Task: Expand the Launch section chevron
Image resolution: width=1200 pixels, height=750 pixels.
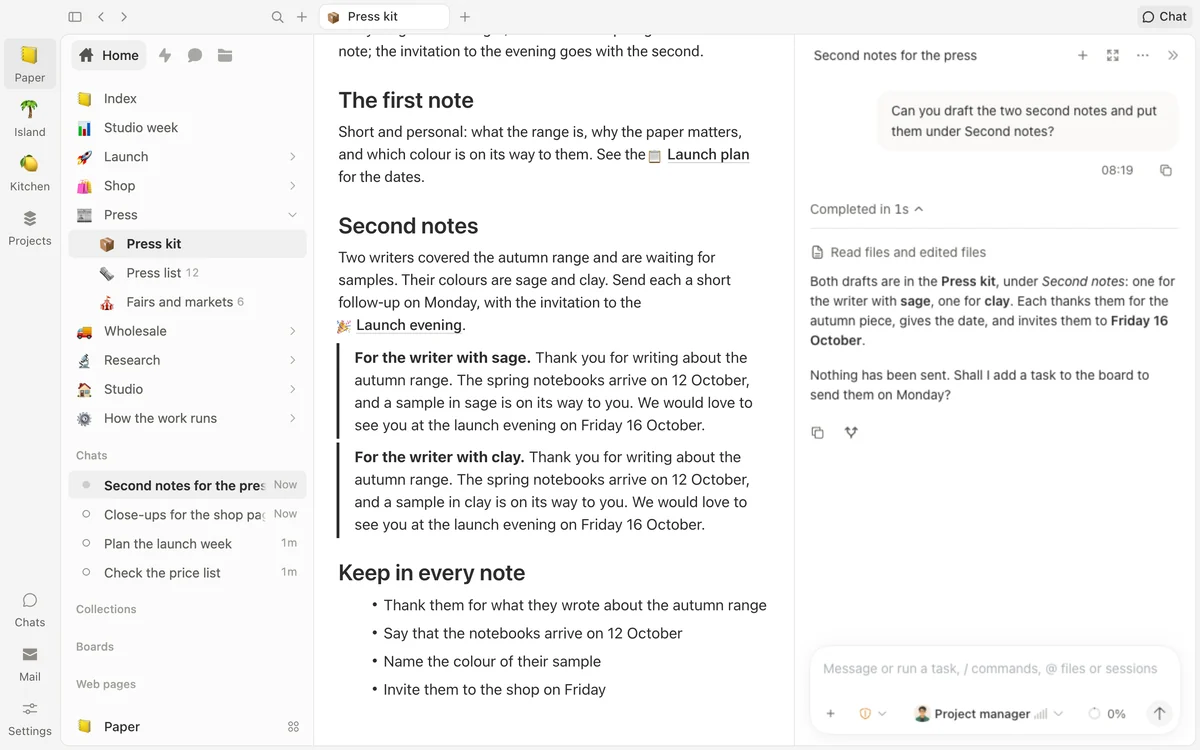Action: (x=292, y=157)
